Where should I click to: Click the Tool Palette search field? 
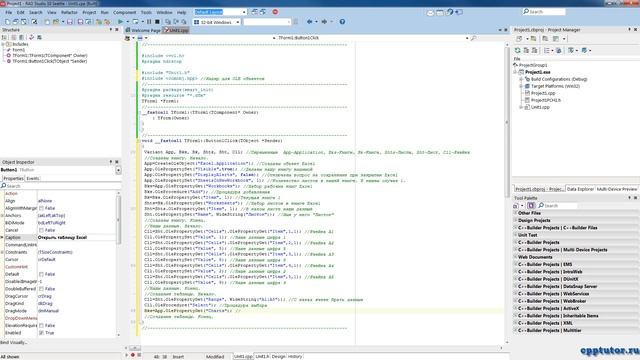coord(558,205)
